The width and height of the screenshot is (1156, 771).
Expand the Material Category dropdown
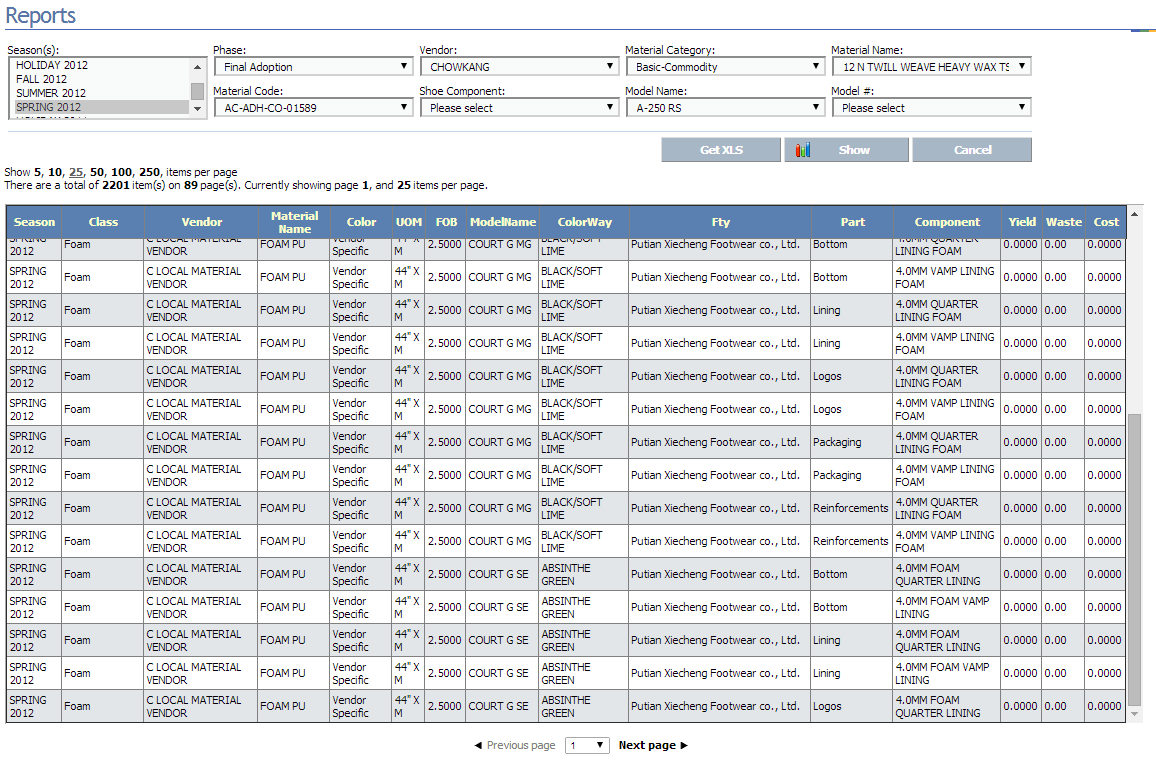point(725,66)
